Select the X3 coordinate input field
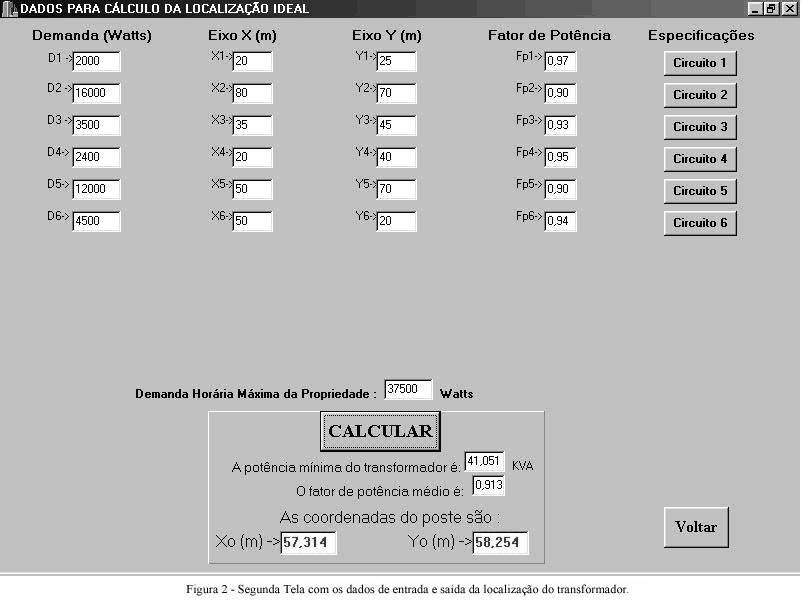The height and width of the screenshot is (600, 801). click(252, 126)
